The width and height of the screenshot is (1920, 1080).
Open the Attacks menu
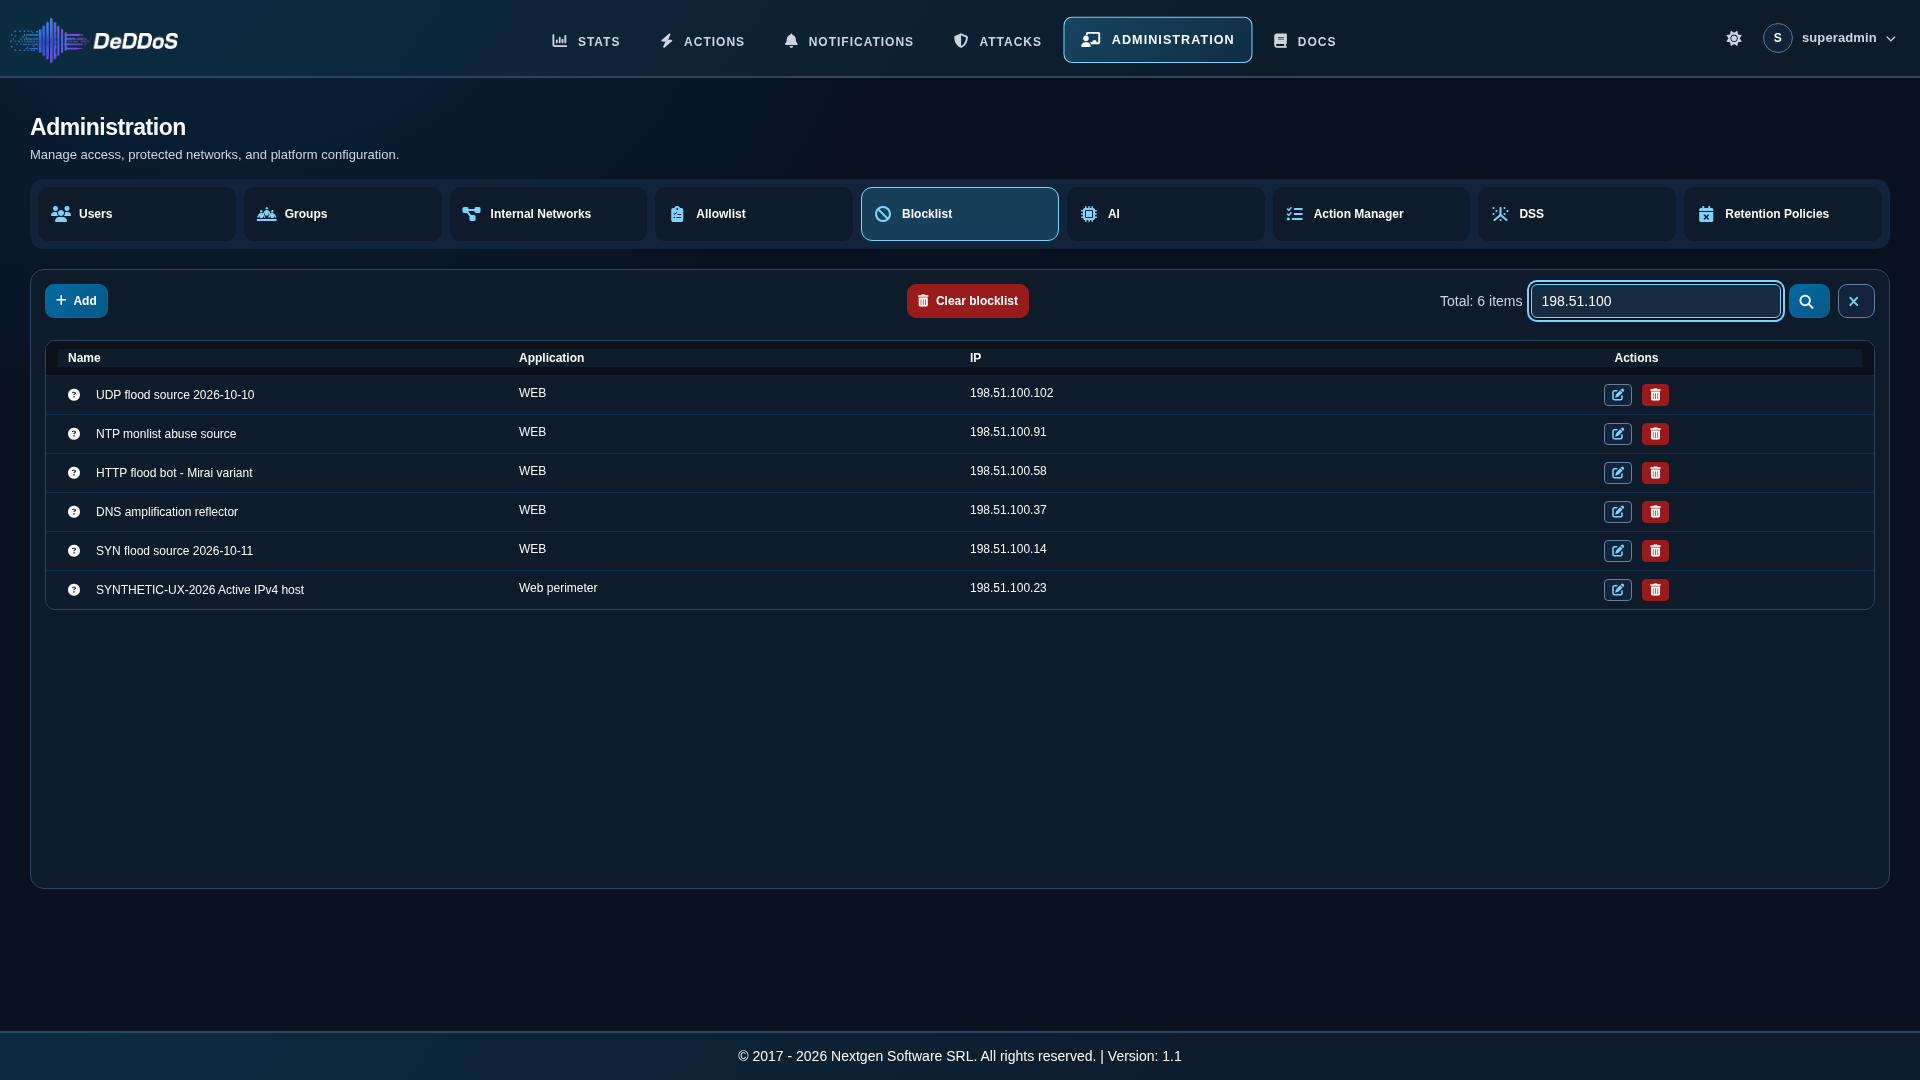coord(997,41)
